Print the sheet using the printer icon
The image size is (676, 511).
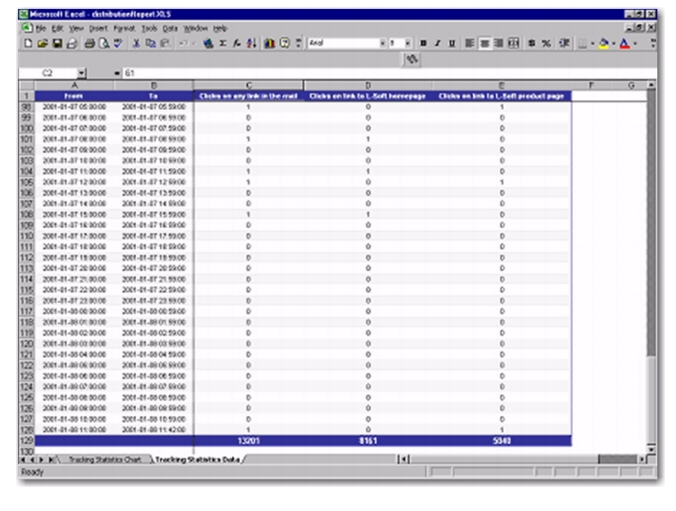(89, 44)
